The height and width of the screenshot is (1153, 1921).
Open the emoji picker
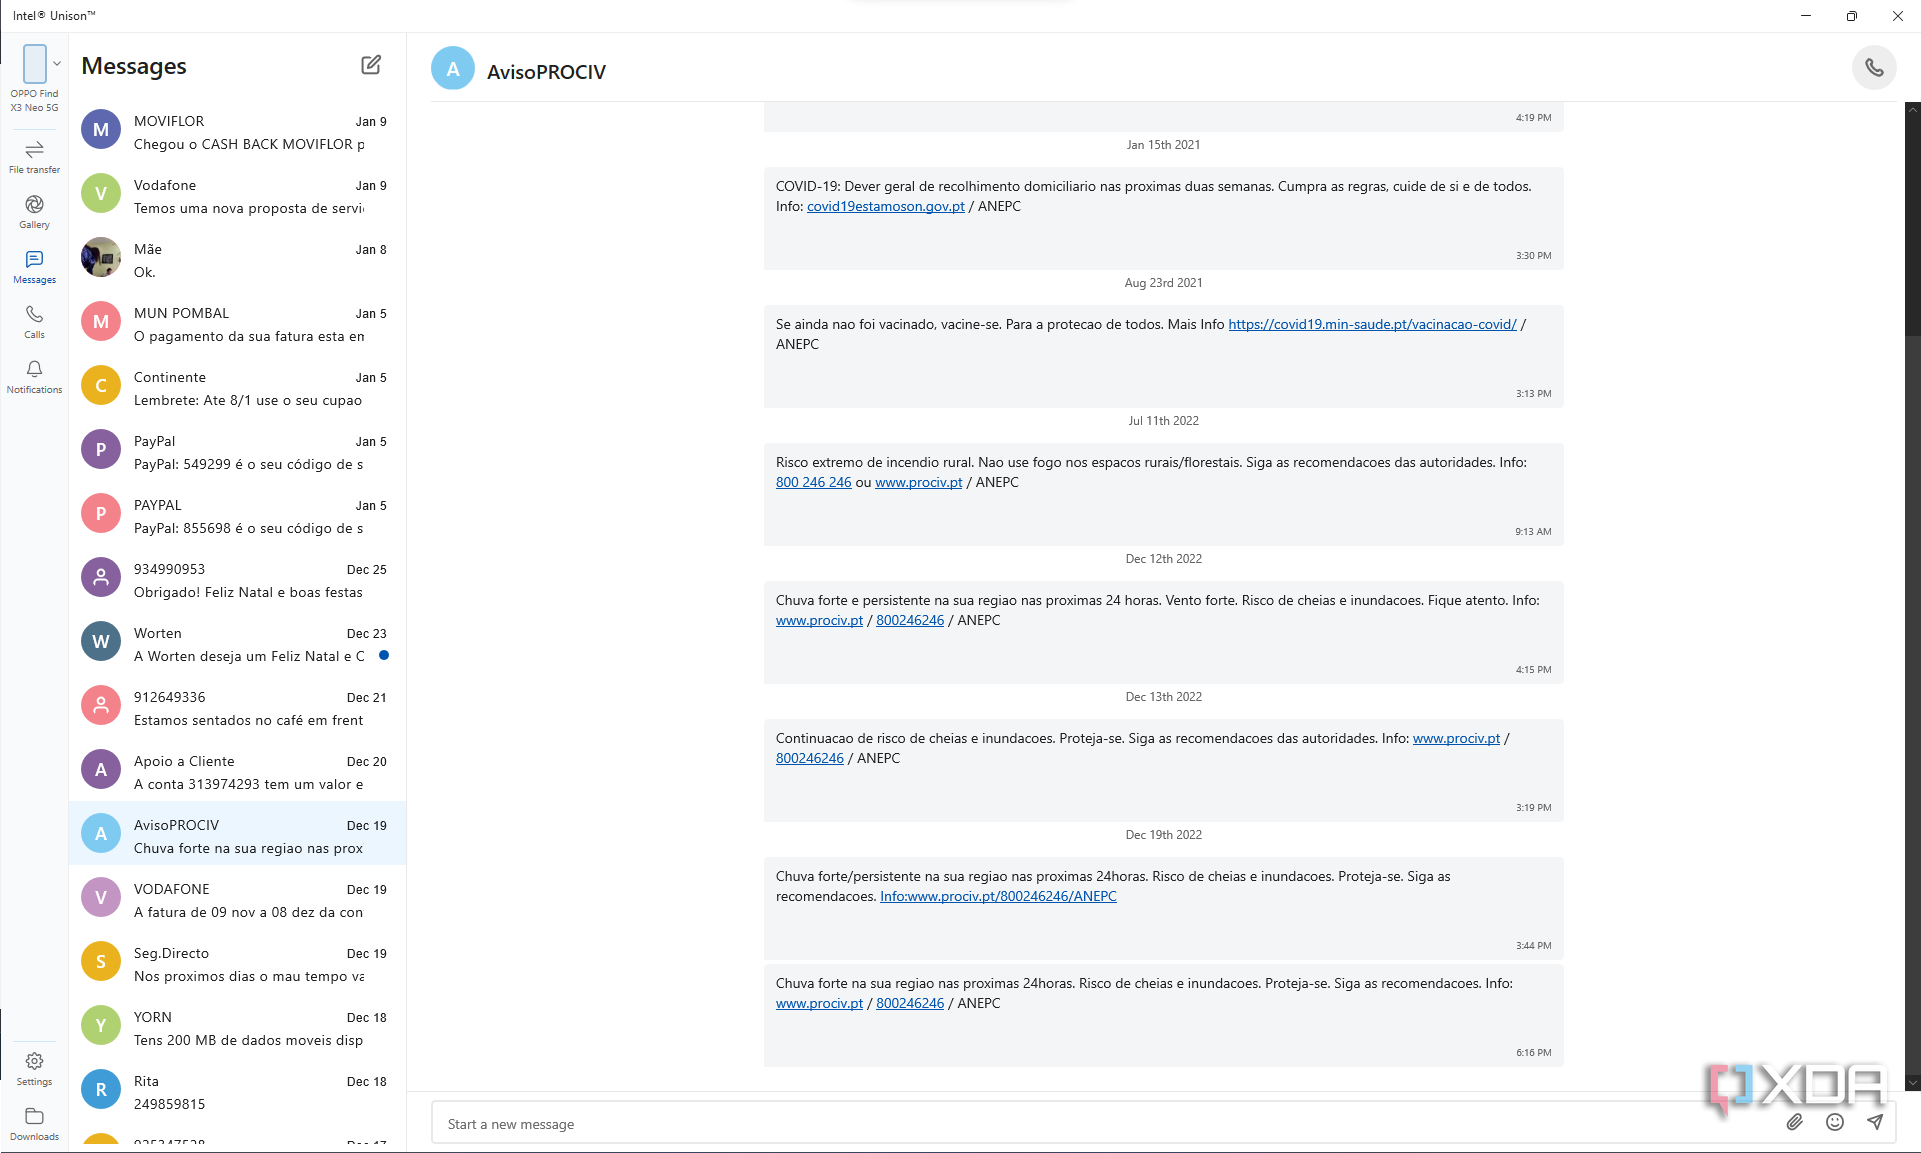click(1835, 1122)
